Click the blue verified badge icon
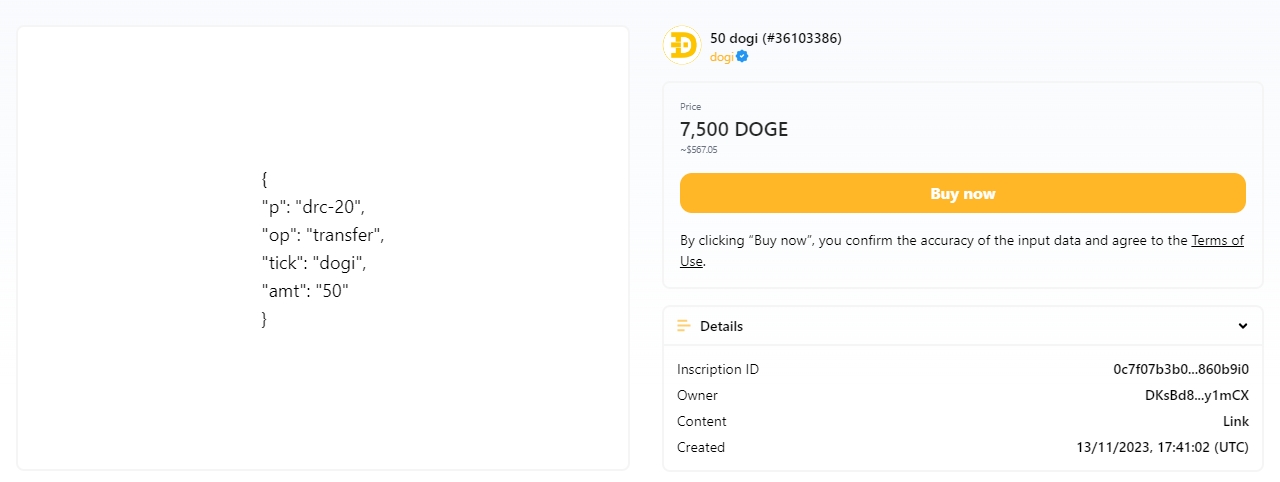The height and width of the screenshot is (482, 1280). [x=743, y=57]
